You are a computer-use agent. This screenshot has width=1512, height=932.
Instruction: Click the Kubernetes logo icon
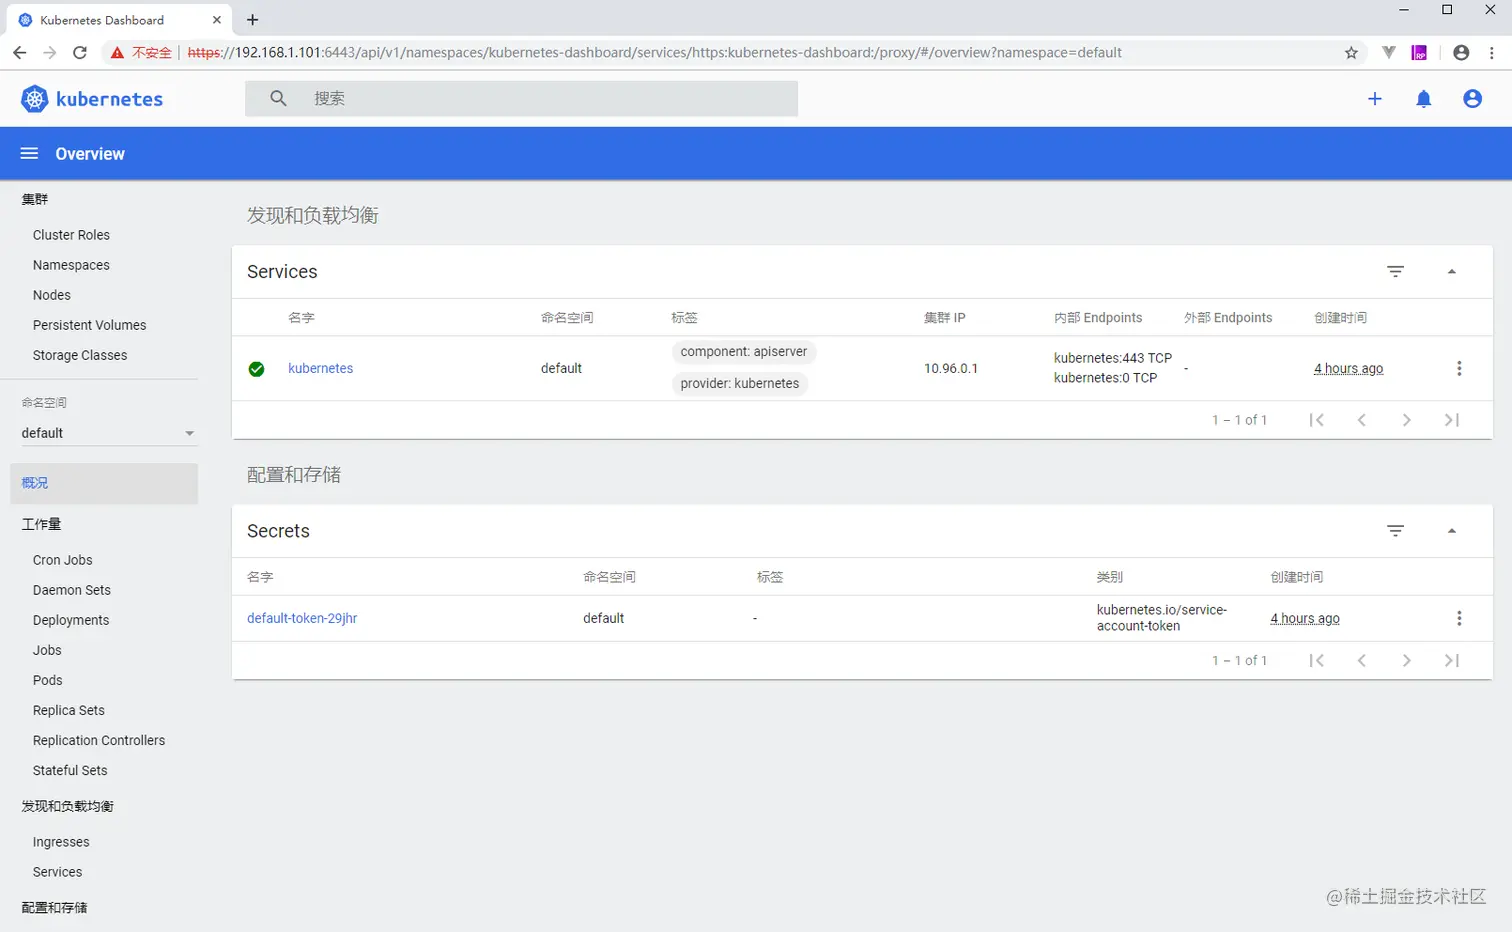click(35, 98)
